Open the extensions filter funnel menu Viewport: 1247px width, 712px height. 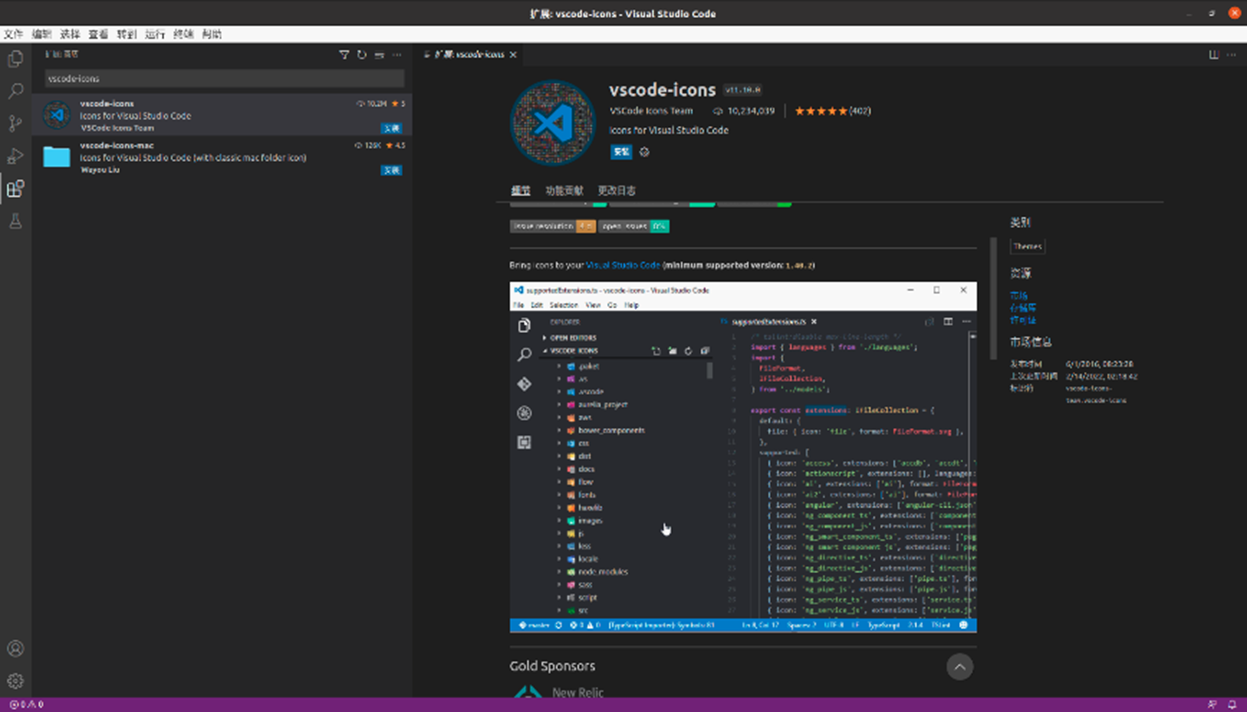click(x=344, y=55)
